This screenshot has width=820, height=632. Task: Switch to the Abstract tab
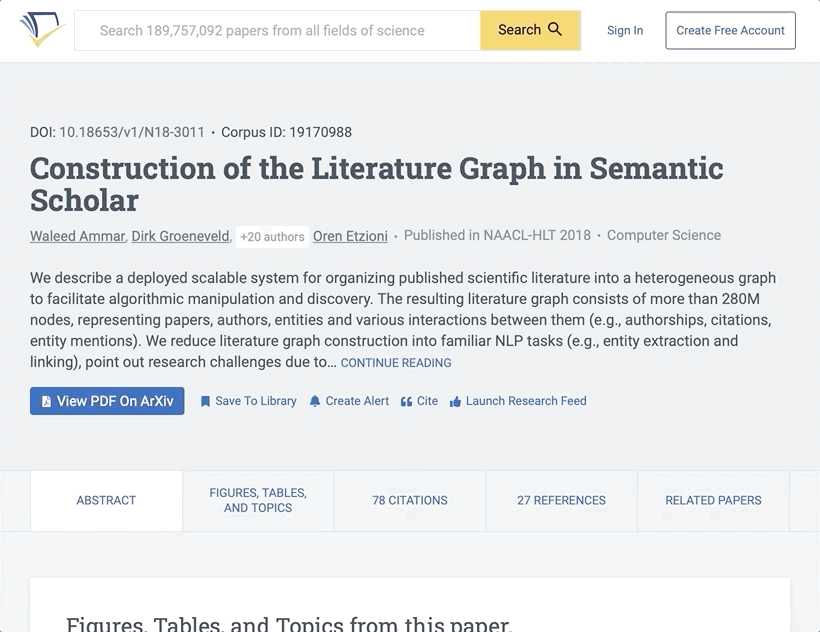(106, 500)
